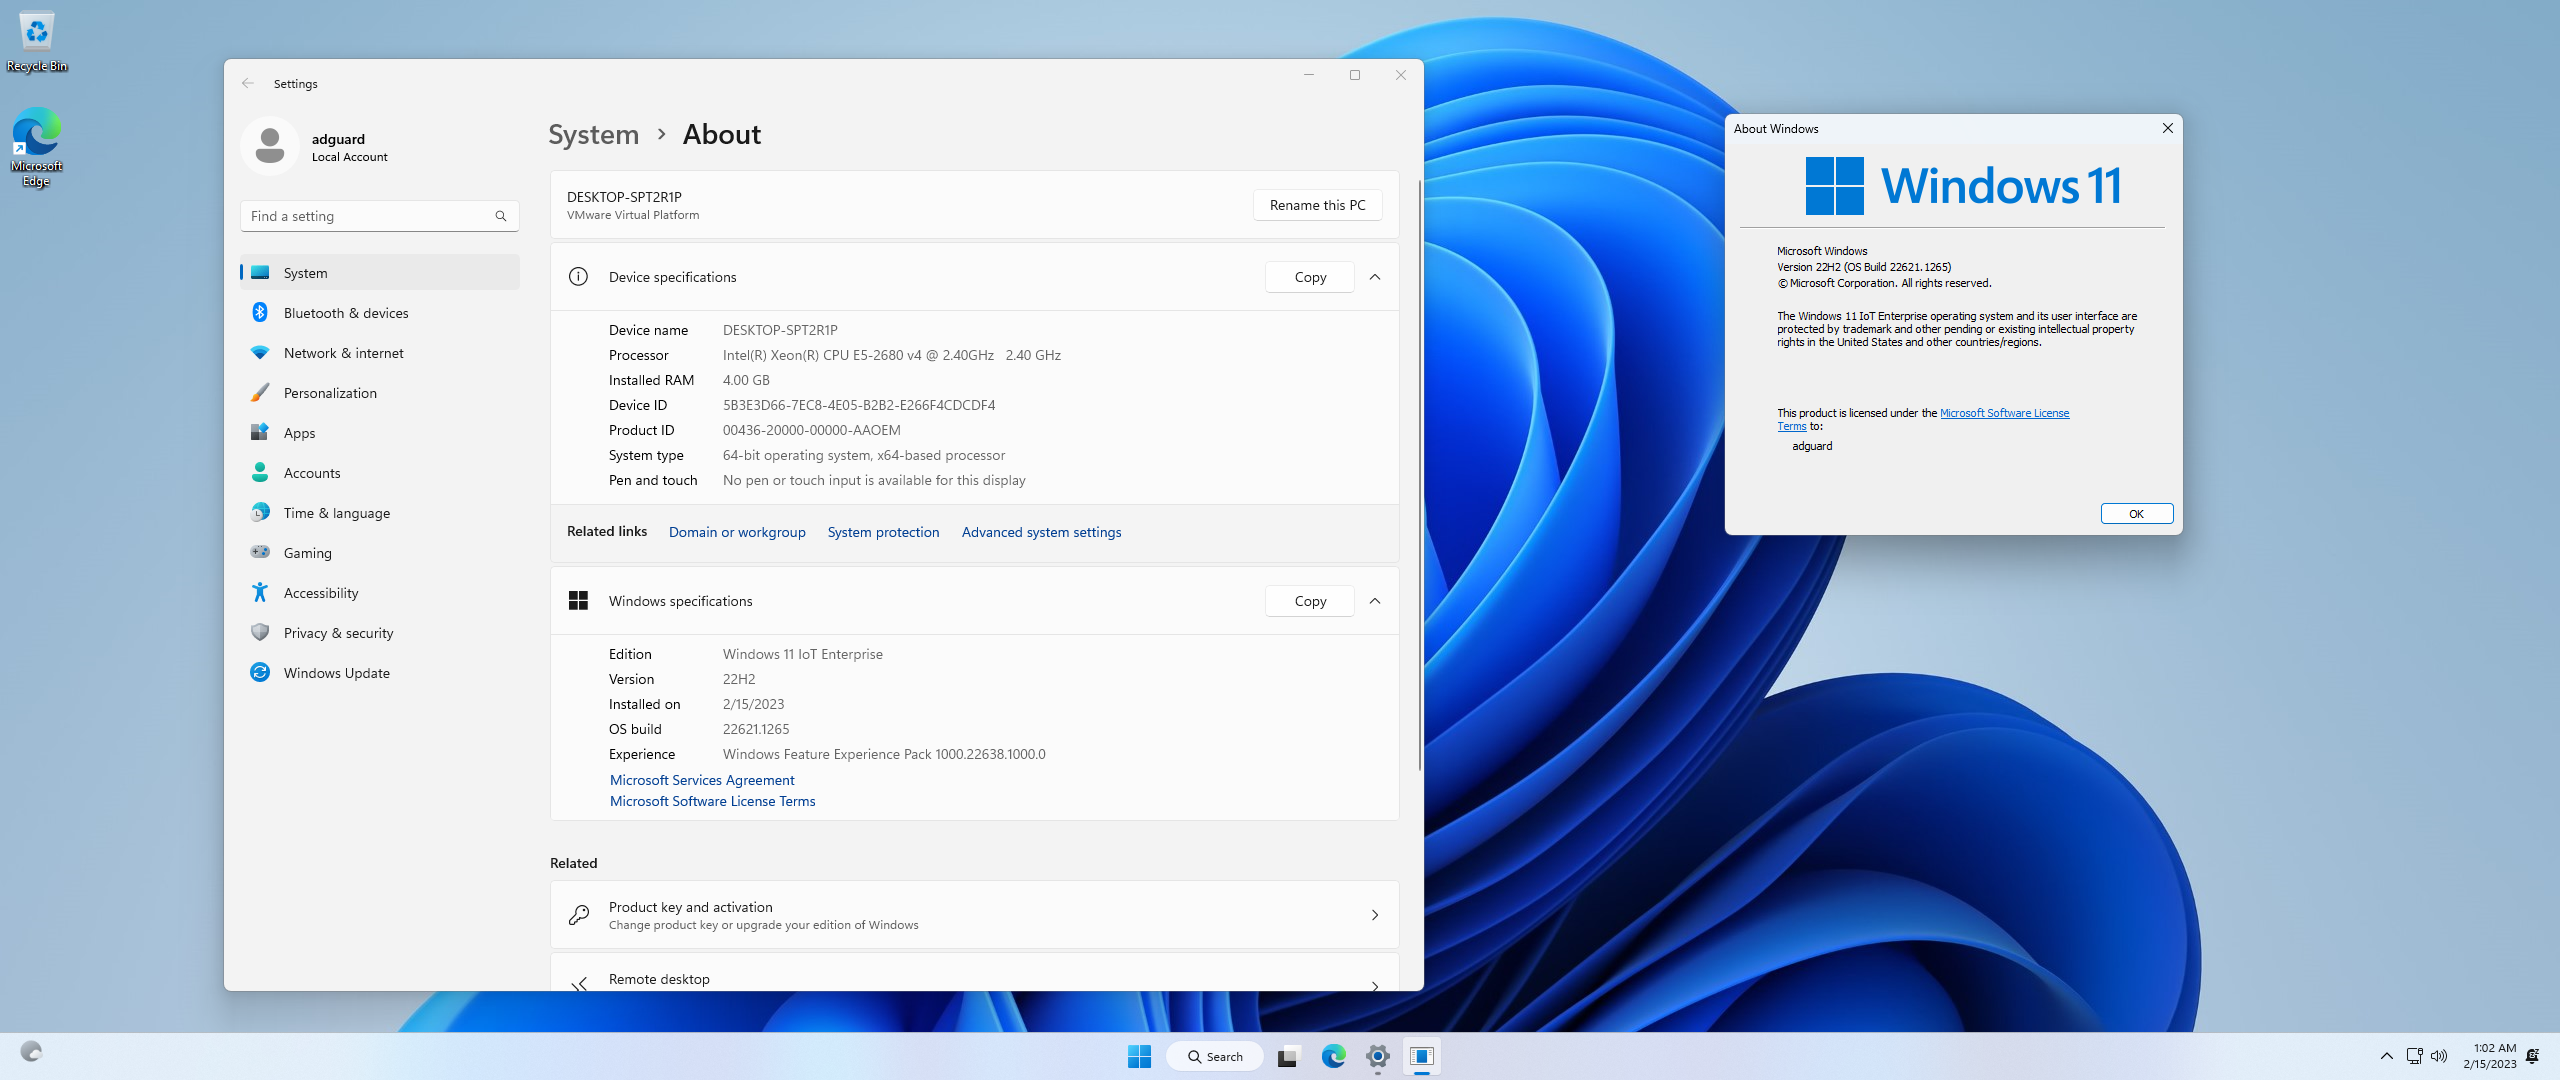Click the search magnifier in Find a setting
Screen dimensions: 2560x1080
[501, 216]
